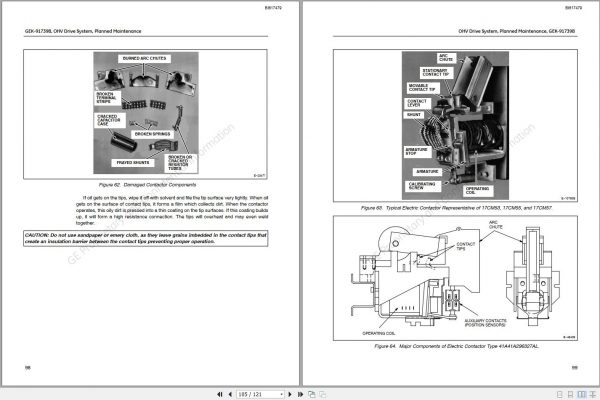Click the right page header OHV Drive System

[517, 31]
